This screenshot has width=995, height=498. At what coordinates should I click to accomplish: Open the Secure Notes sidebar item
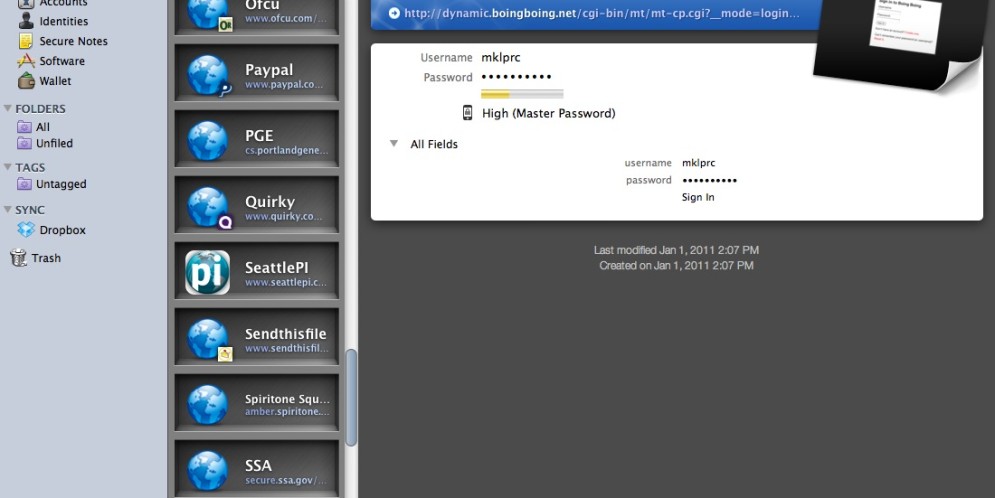[x=72, y=41]
